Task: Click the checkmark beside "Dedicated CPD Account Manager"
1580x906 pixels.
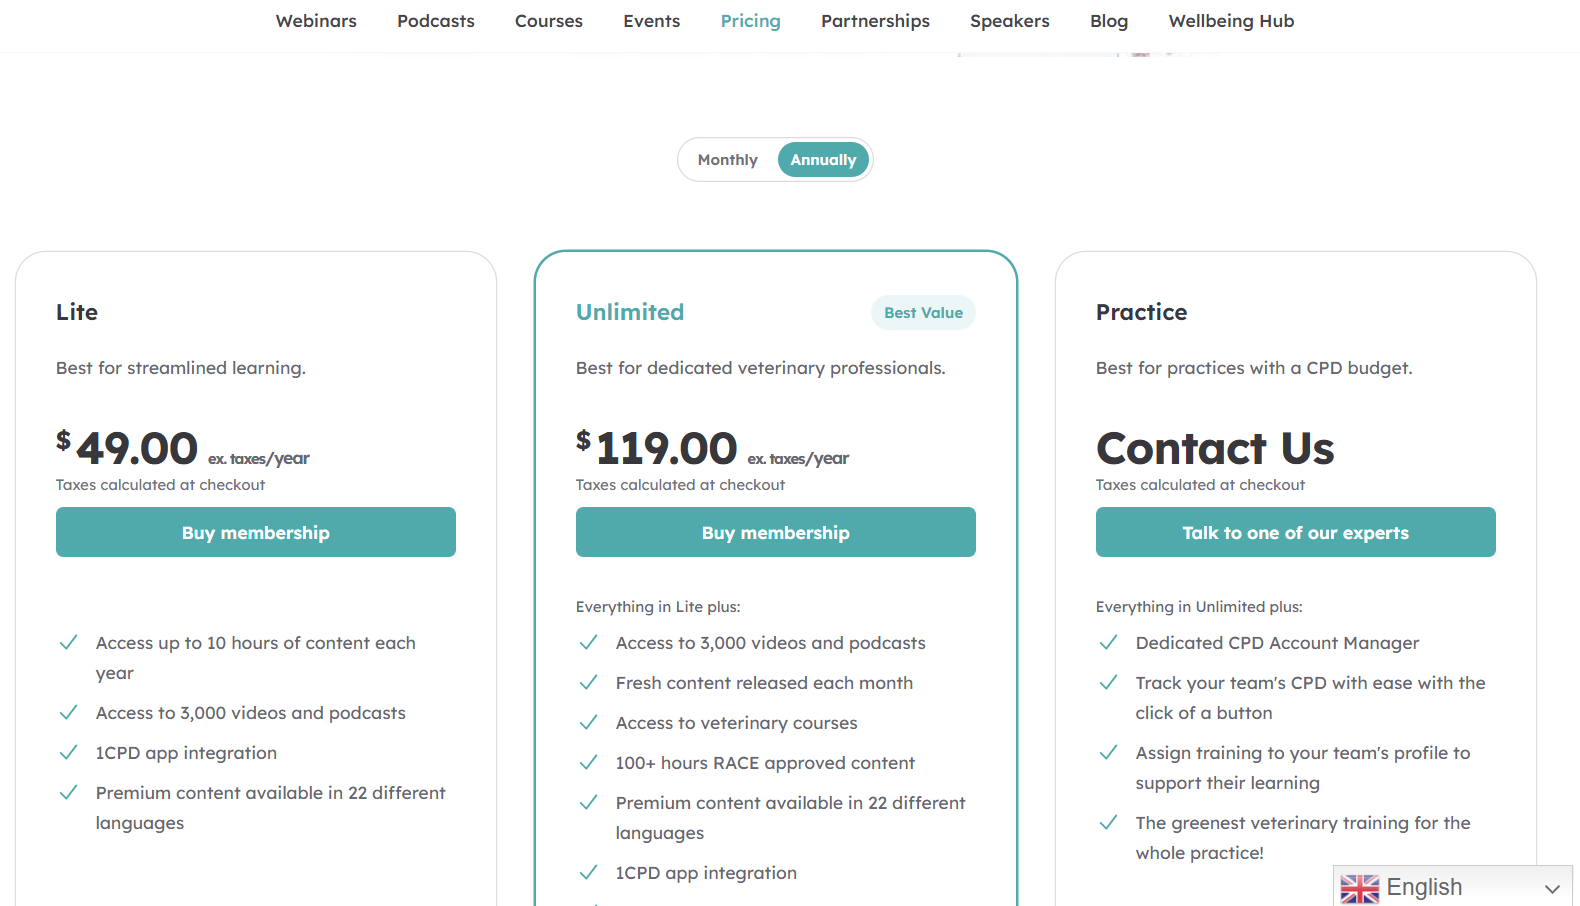Action: click(x=1108, y=642)
